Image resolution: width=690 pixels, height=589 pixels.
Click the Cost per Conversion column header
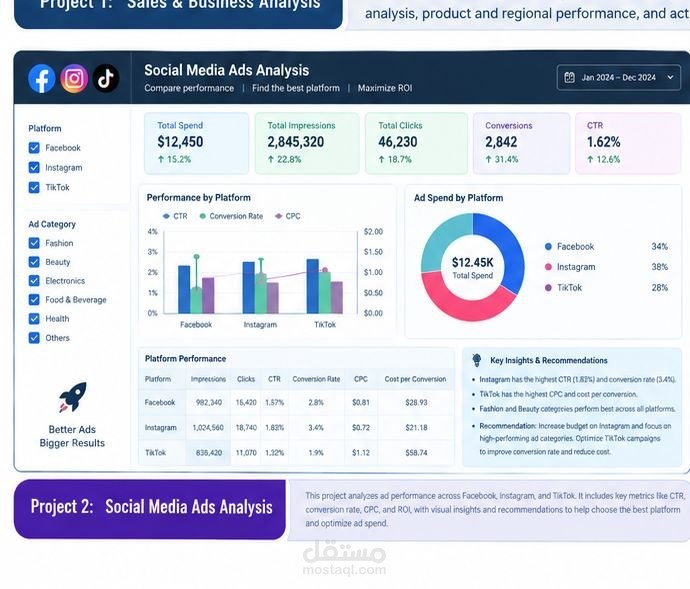[x=415, y=379]
